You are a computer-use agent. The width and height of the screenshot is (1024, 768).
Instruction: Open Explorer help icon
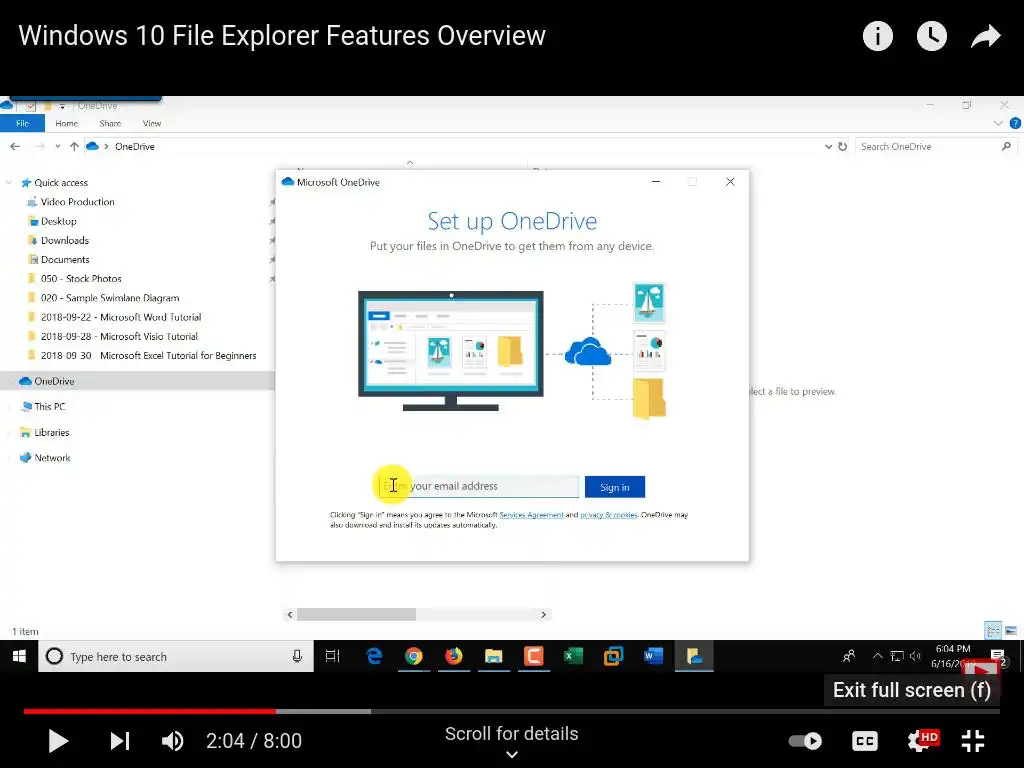(1015, 123)
